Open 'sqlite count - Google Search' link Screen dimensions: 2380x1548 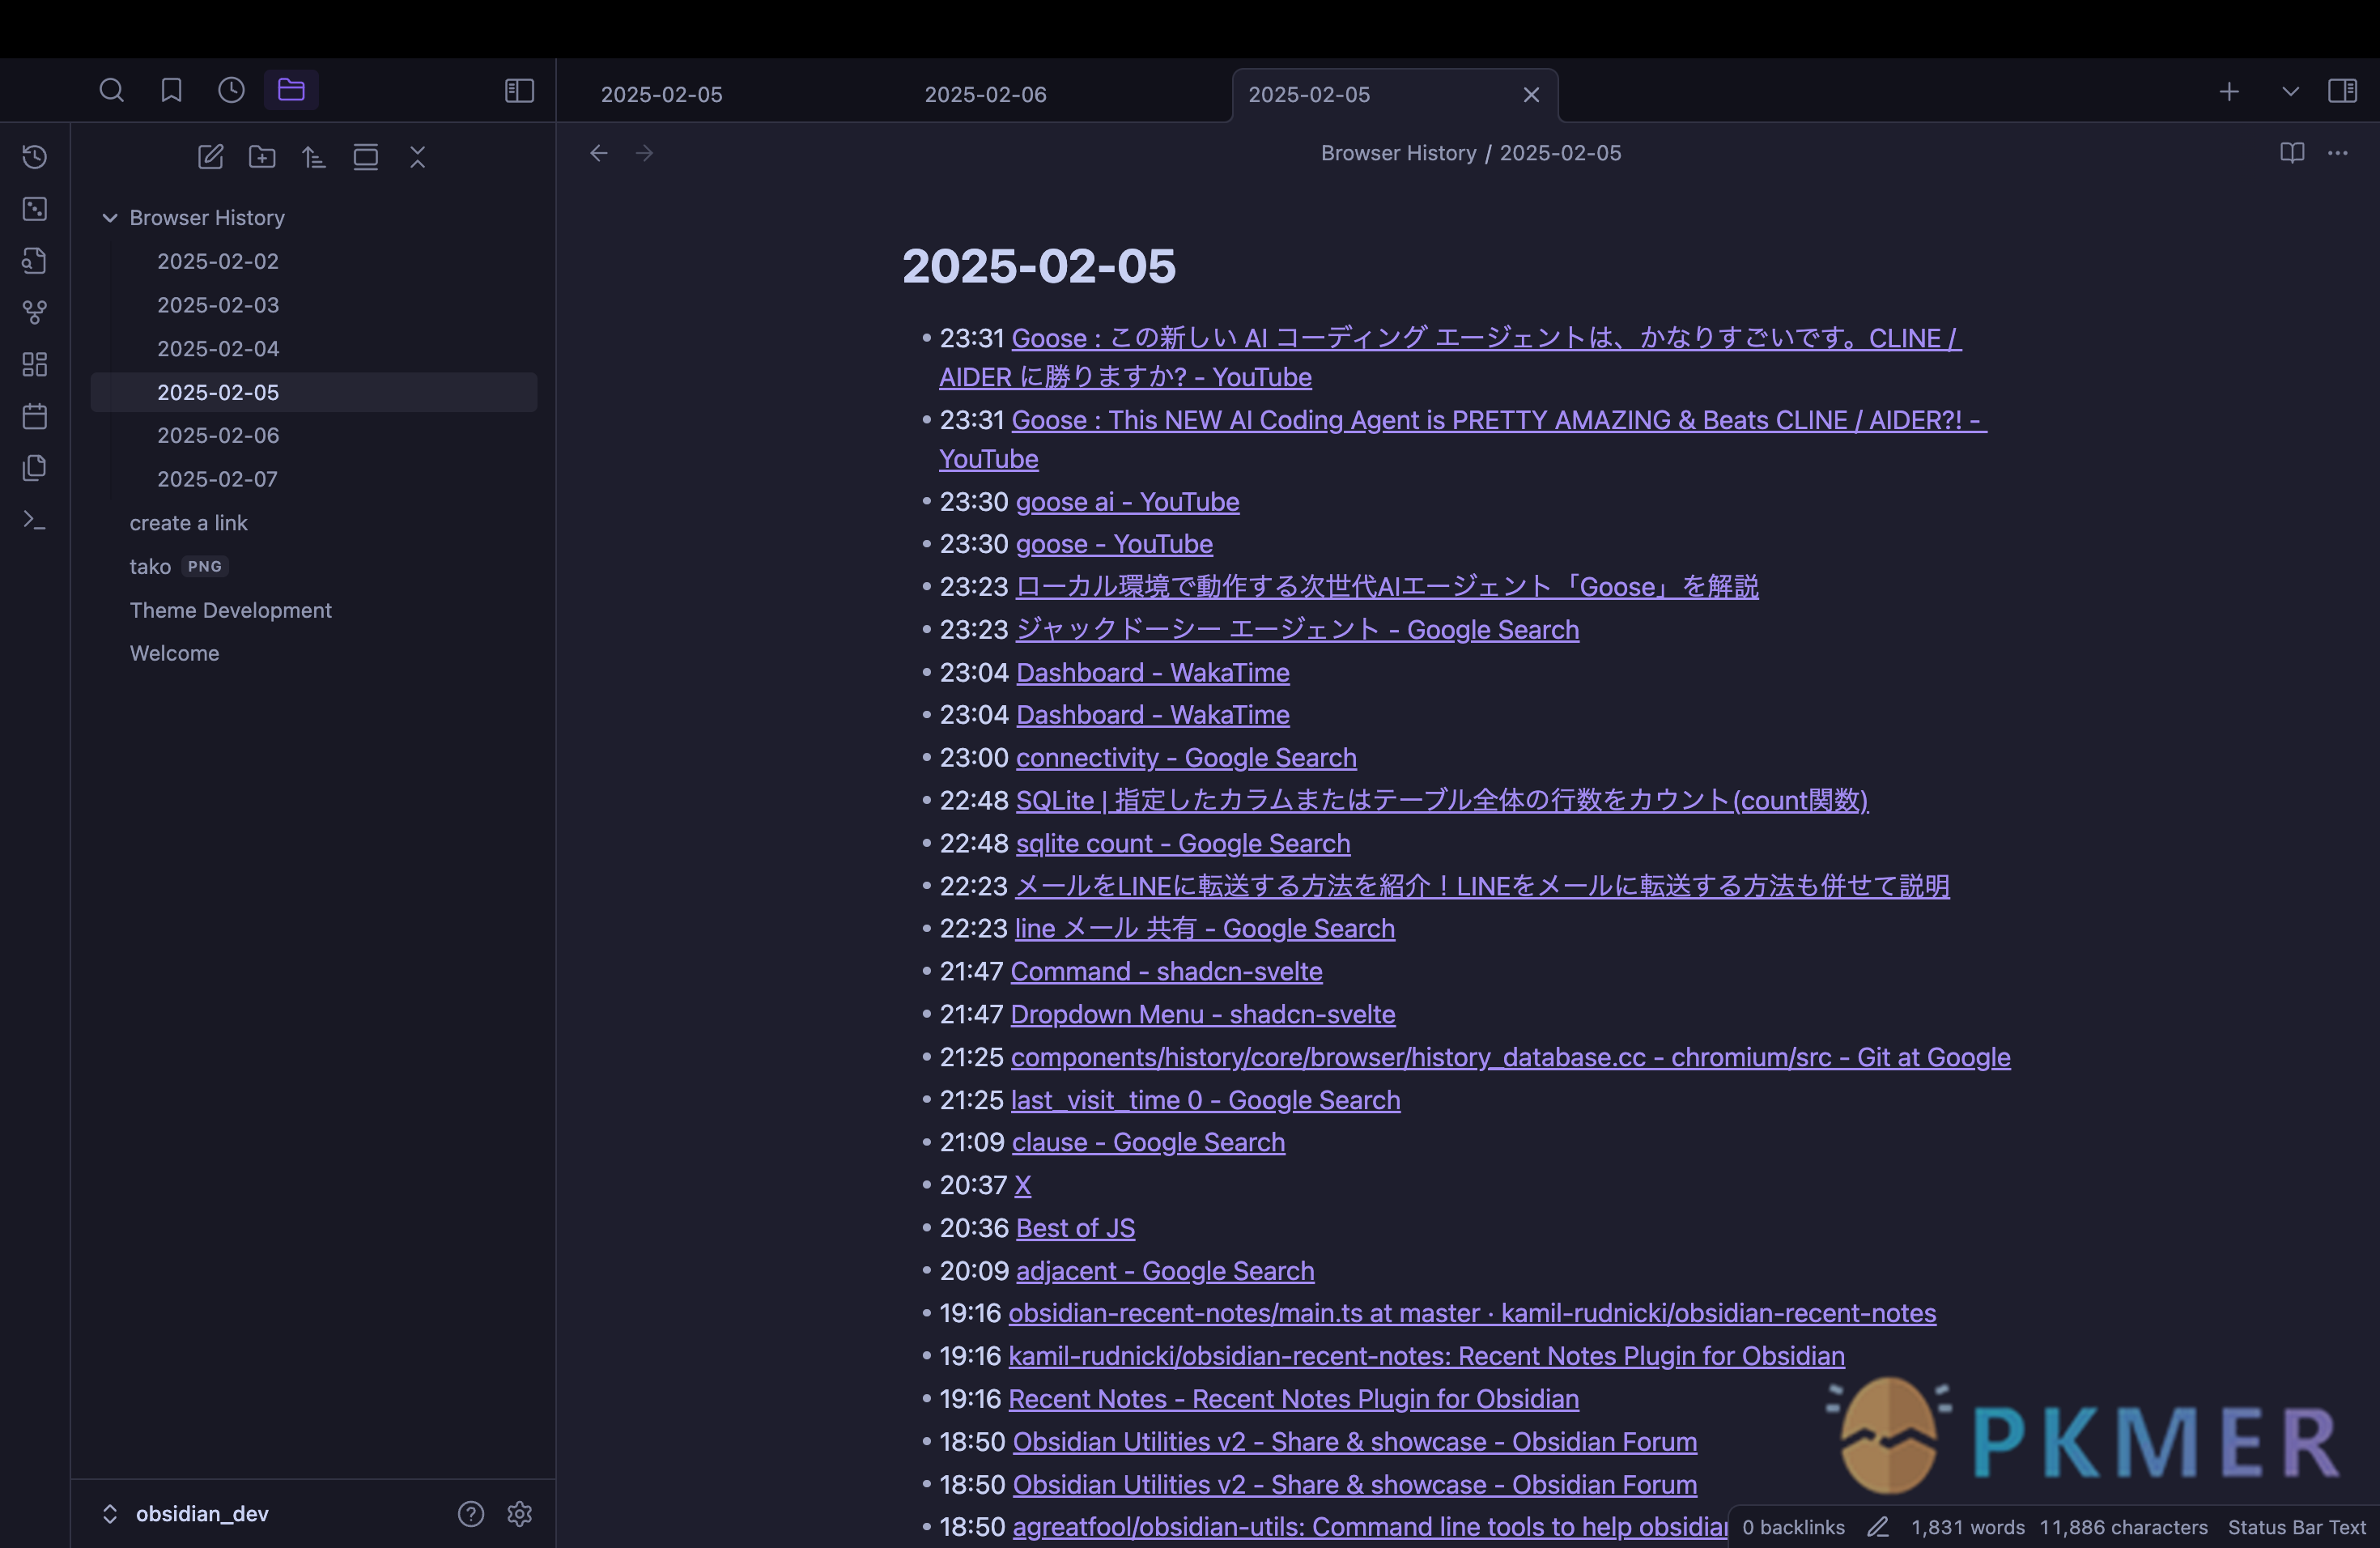1183,844
